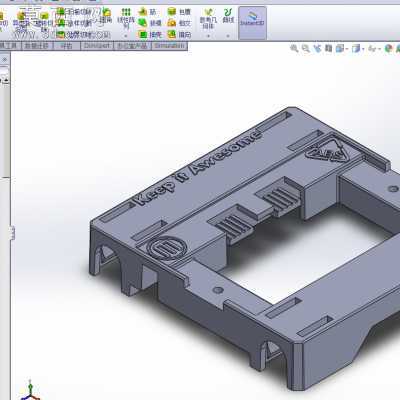400x400 pixels.
Task: Expand the Display Style dropdown arrow
Action: coord(363,49)
